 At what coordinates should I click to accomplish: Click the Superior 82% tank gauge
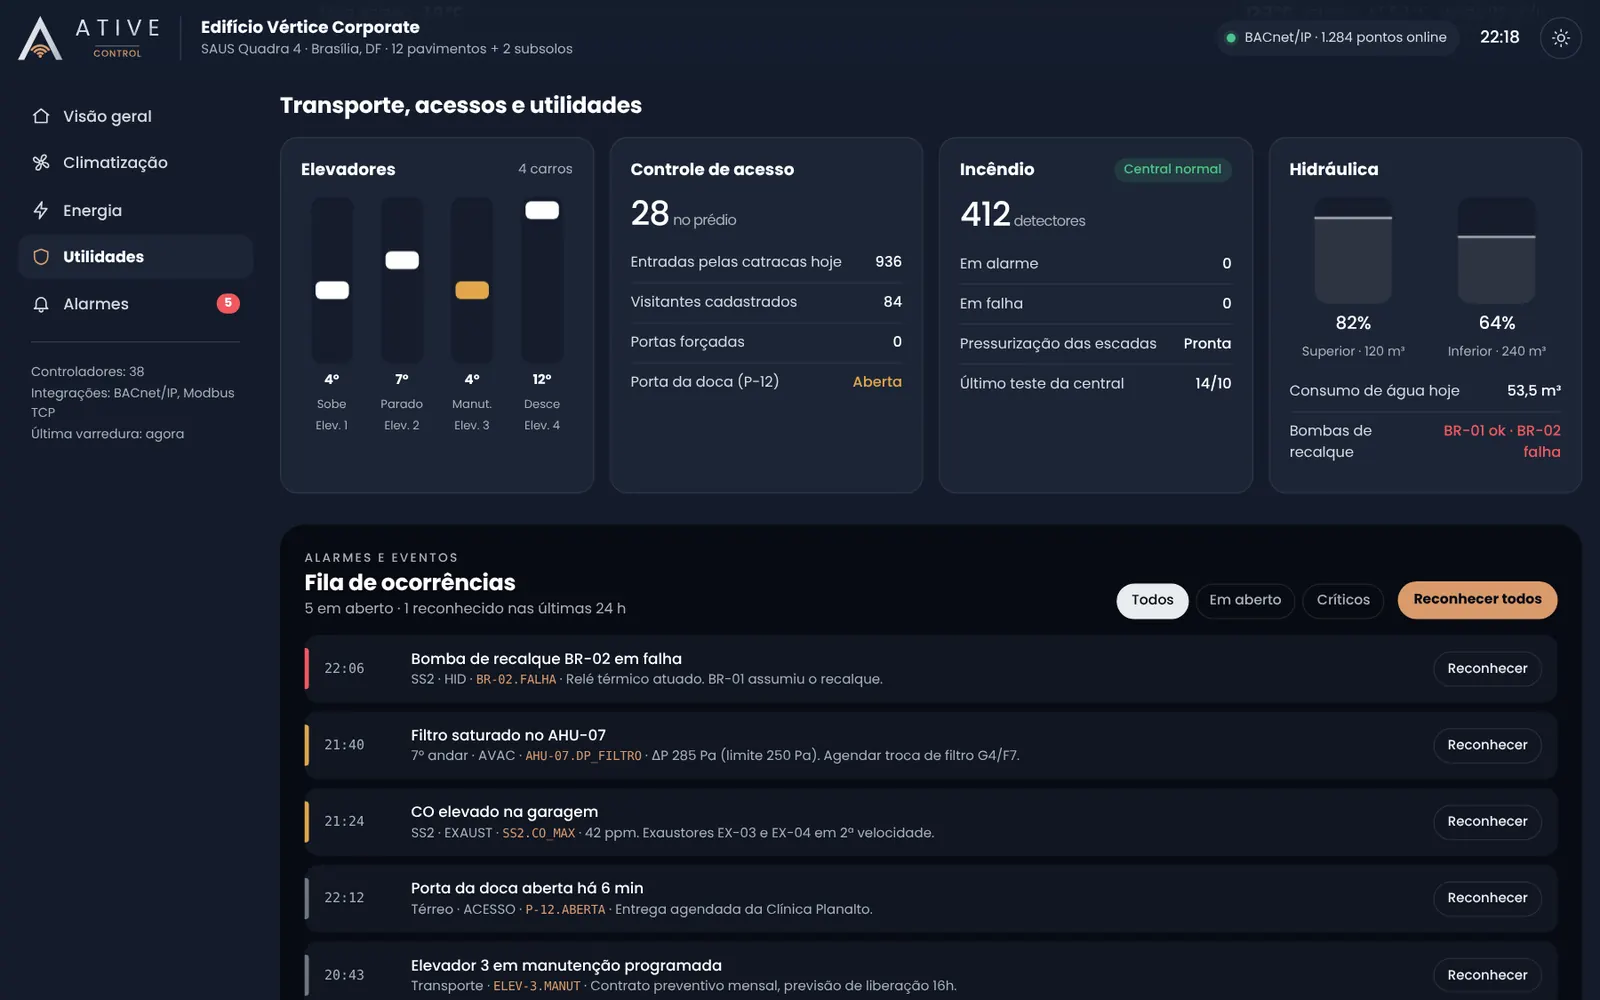(1353, 251)
